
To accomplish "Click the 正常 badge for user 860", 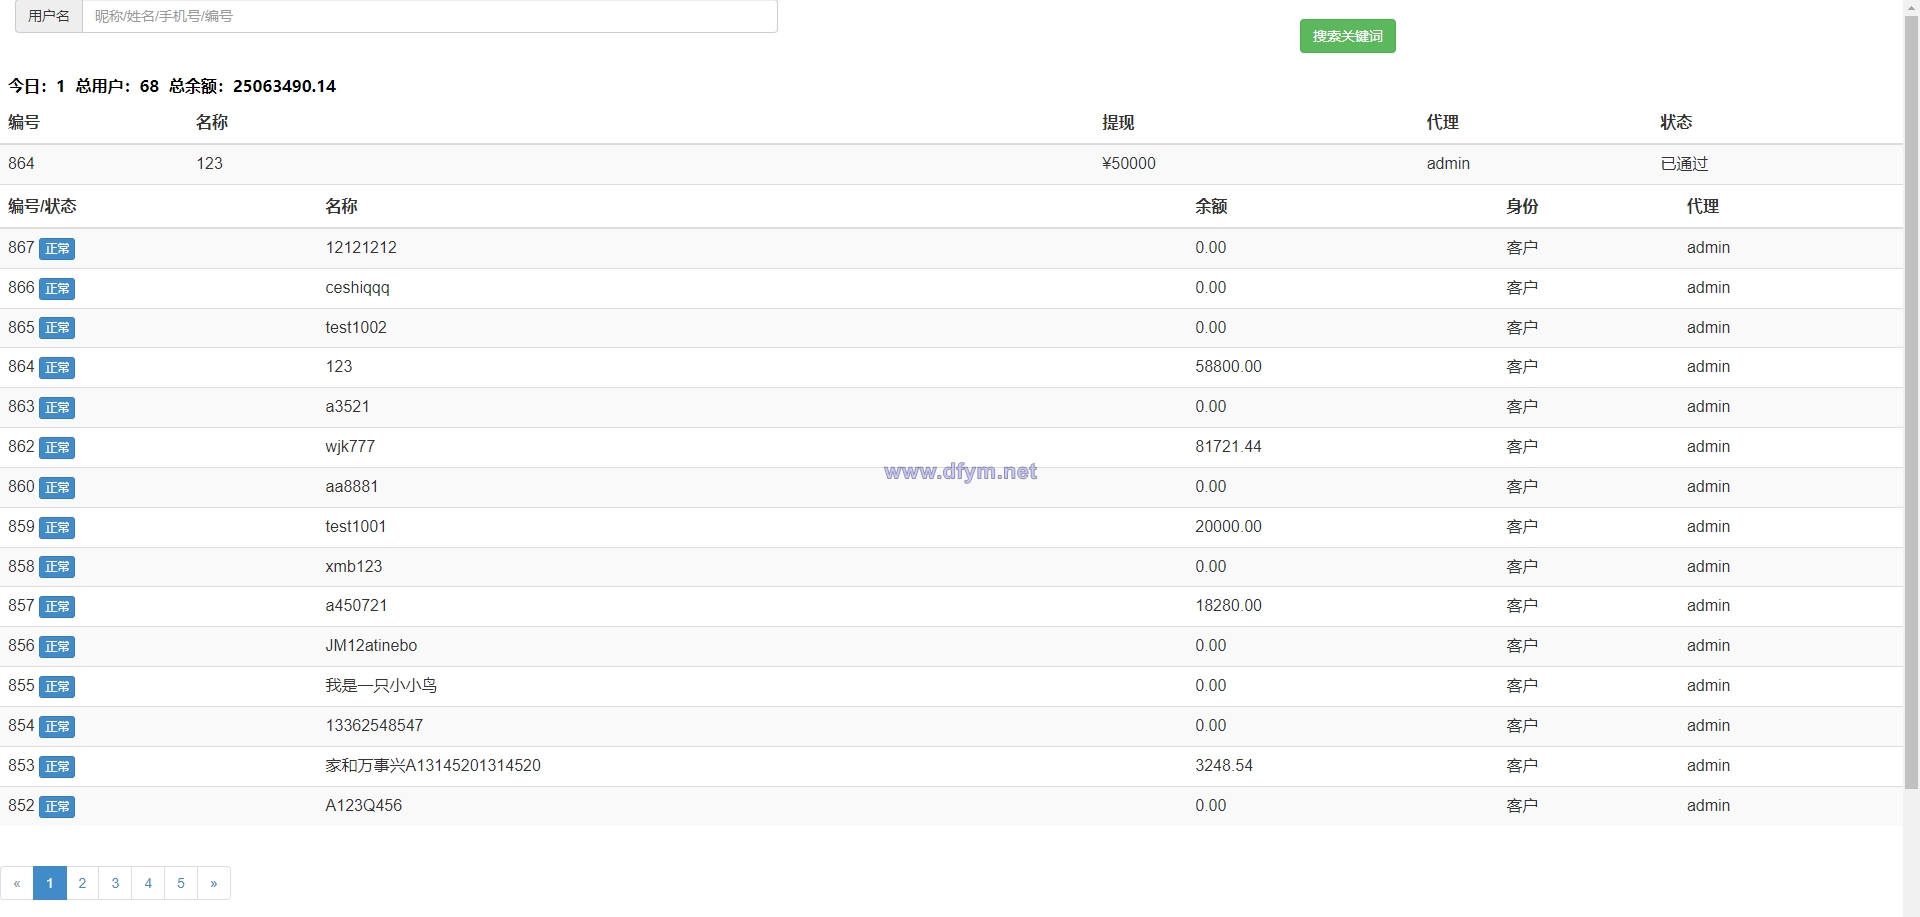I will click(x=57, y=488).
